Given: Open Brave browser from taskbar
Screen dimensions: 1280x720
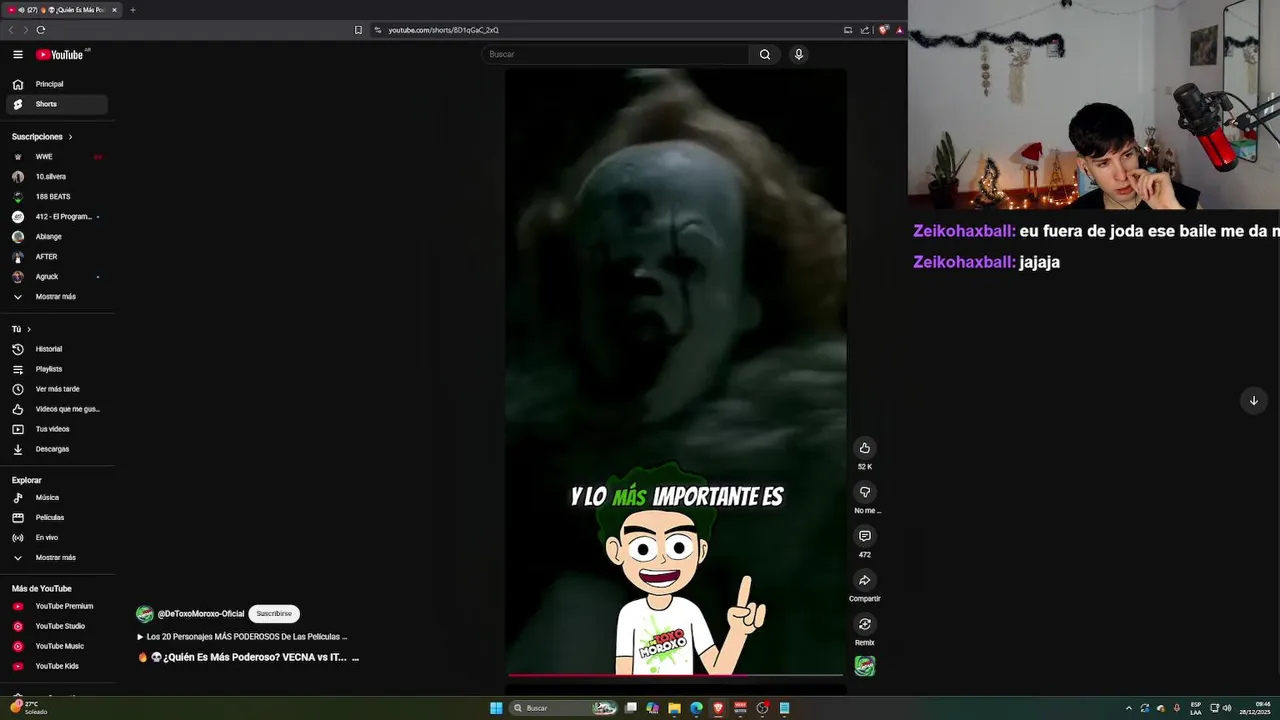Looking at the screenshot, I should (x=719, y=708).
